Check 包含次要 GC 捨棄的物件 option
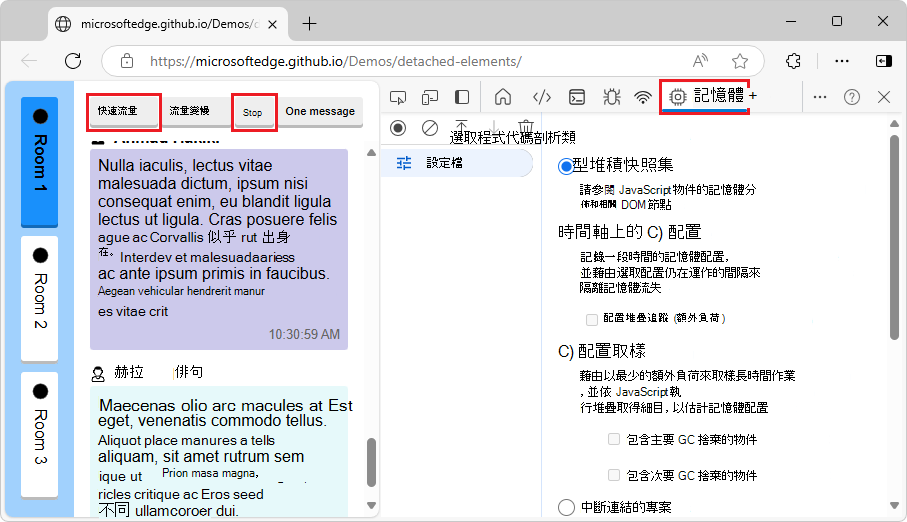 [x=614, y=475]
